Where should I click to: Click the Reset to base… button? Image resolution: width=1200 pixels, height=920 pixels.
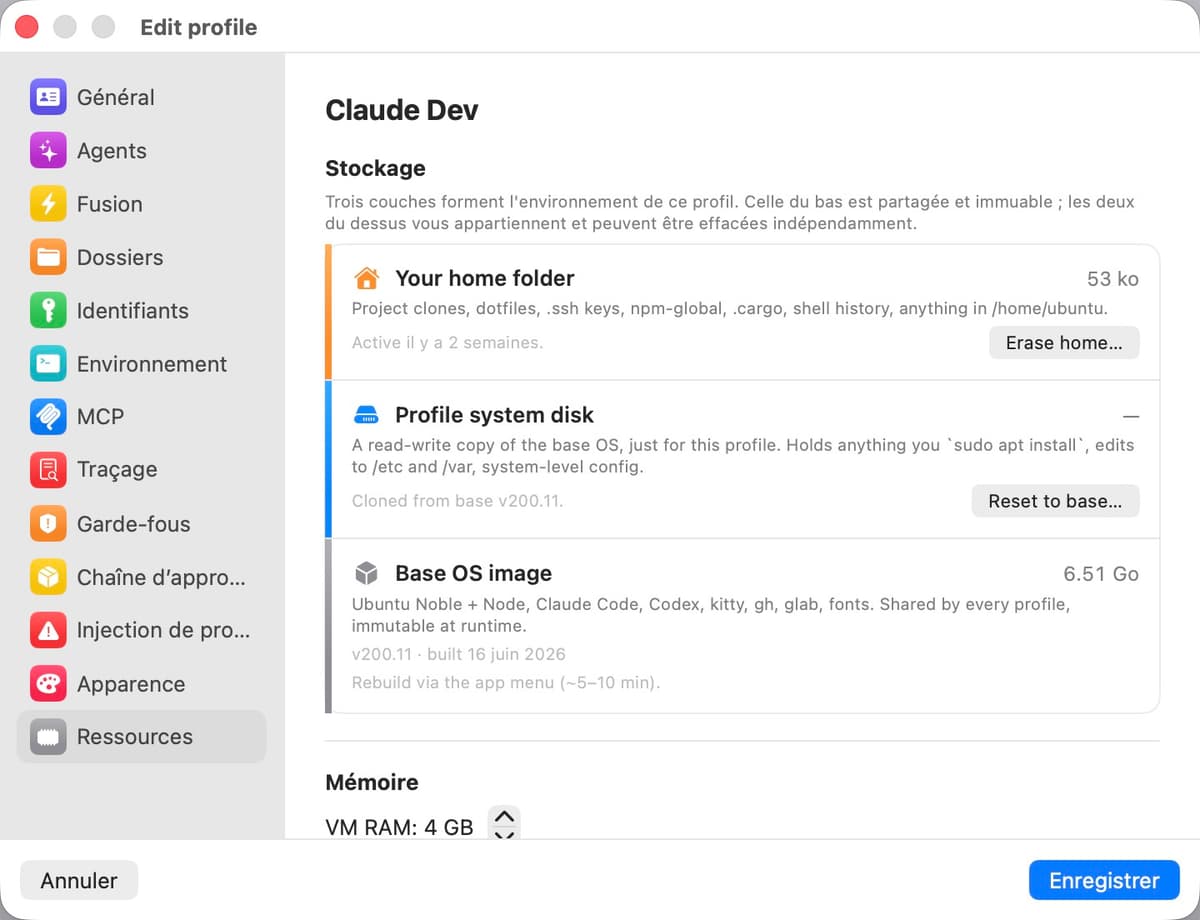(1055, 501)
